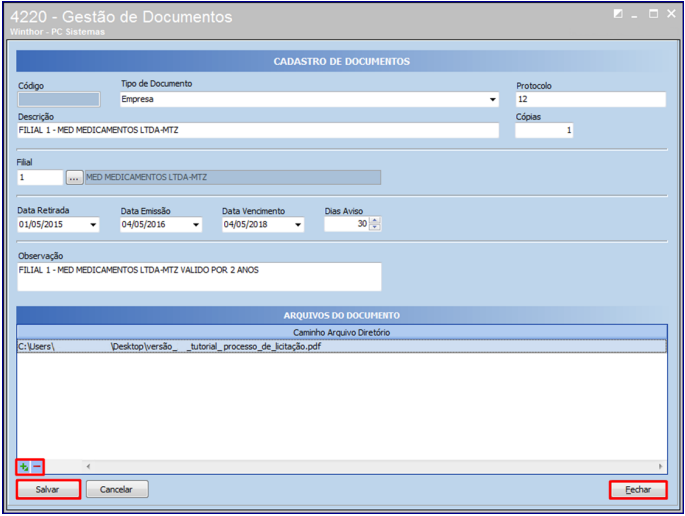
Task: Click the Data Retirada date value 01/05/2015
Action: (x=41, y=225)
